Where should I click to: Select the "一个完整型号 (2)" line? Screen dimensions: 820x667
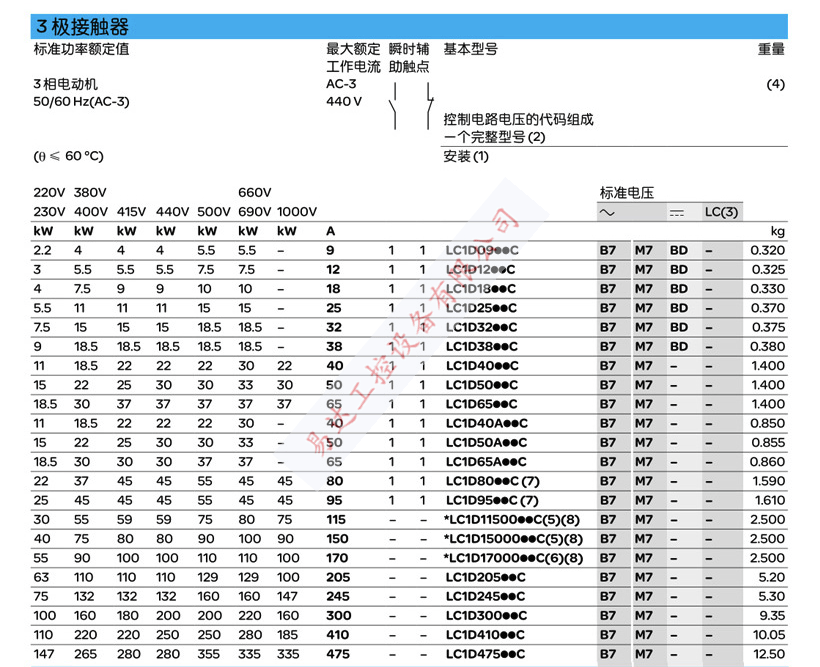pyautogui.click(x=494, y=137)
